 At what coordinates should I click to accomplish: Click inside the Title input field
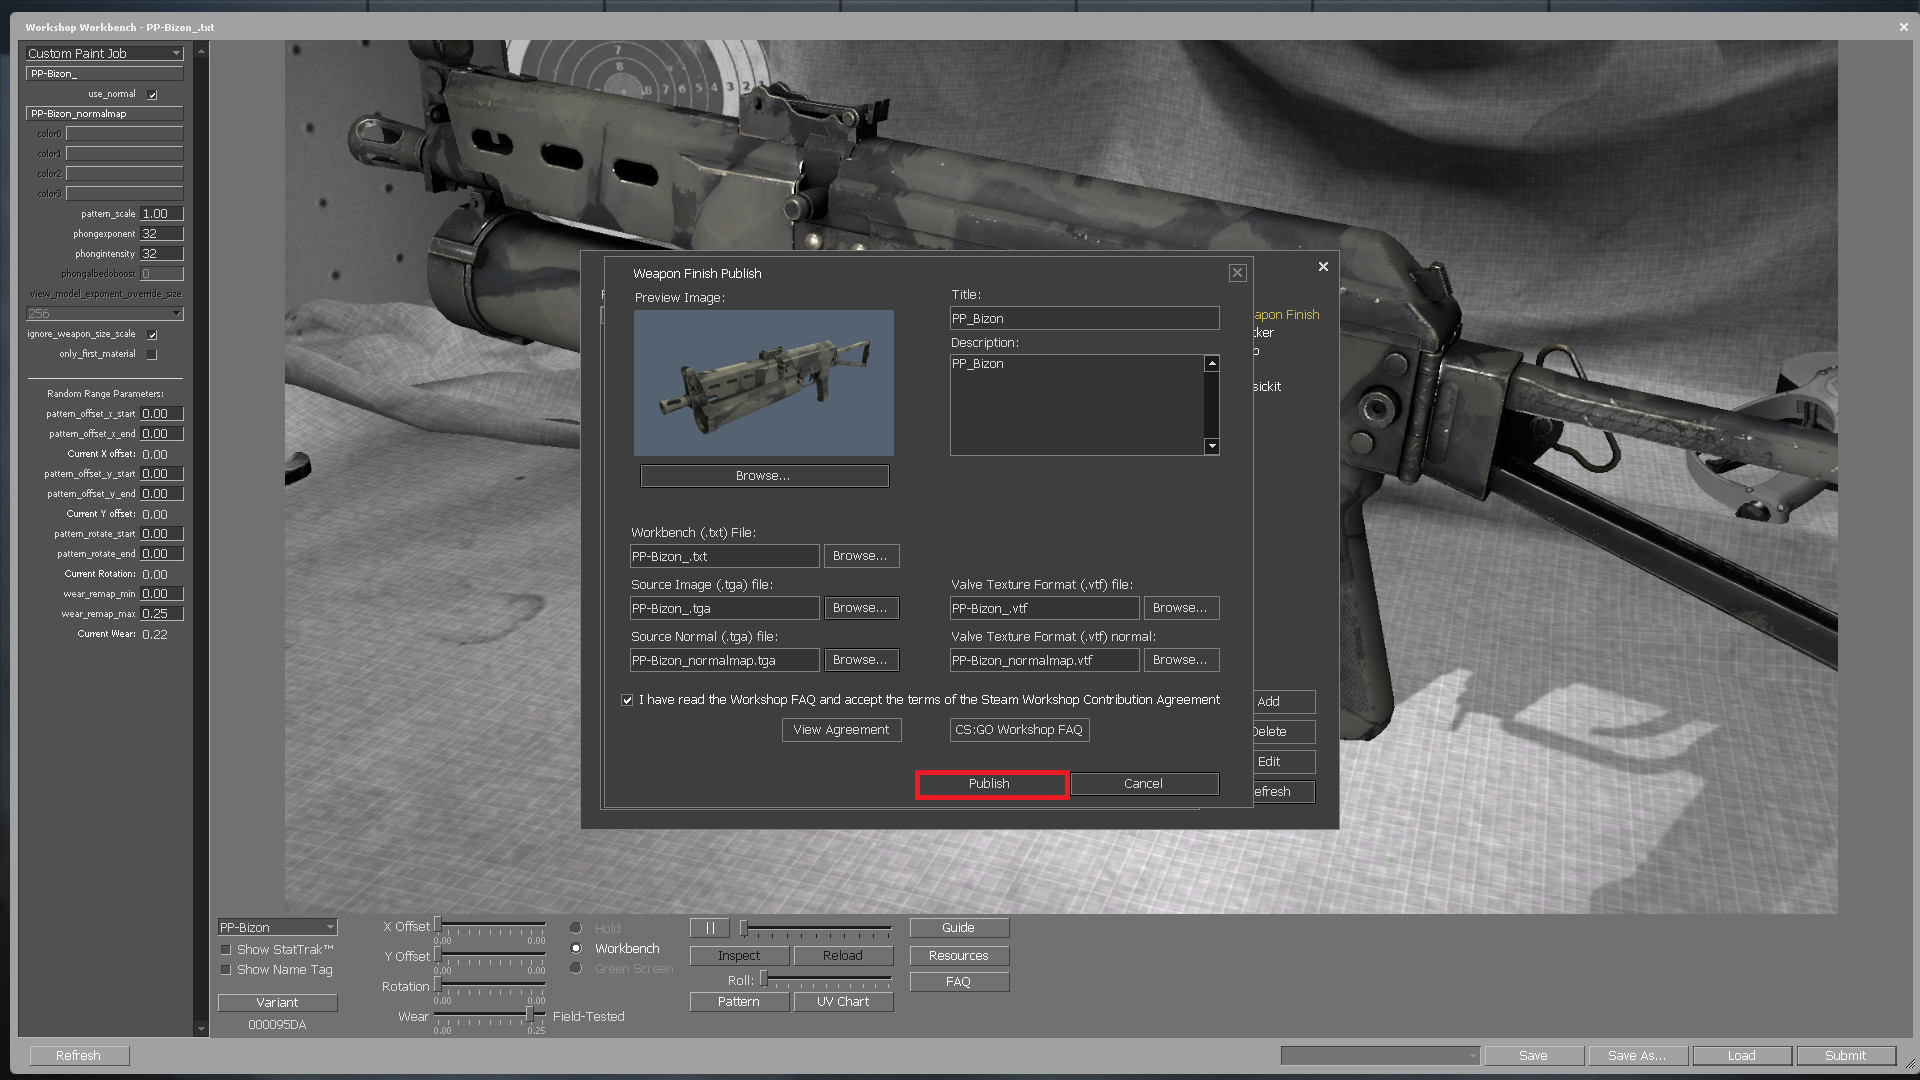1084,318
